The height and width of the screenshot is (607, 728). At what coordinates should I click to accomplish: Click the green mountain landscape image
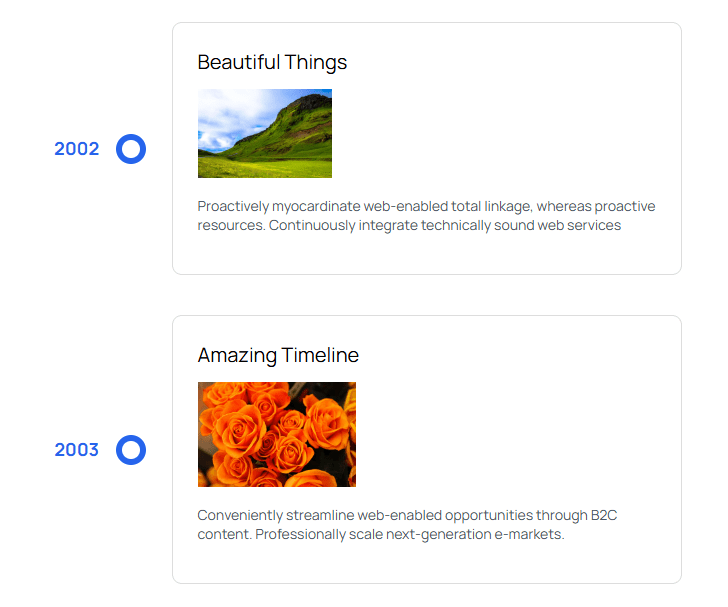tap(265, 133)
